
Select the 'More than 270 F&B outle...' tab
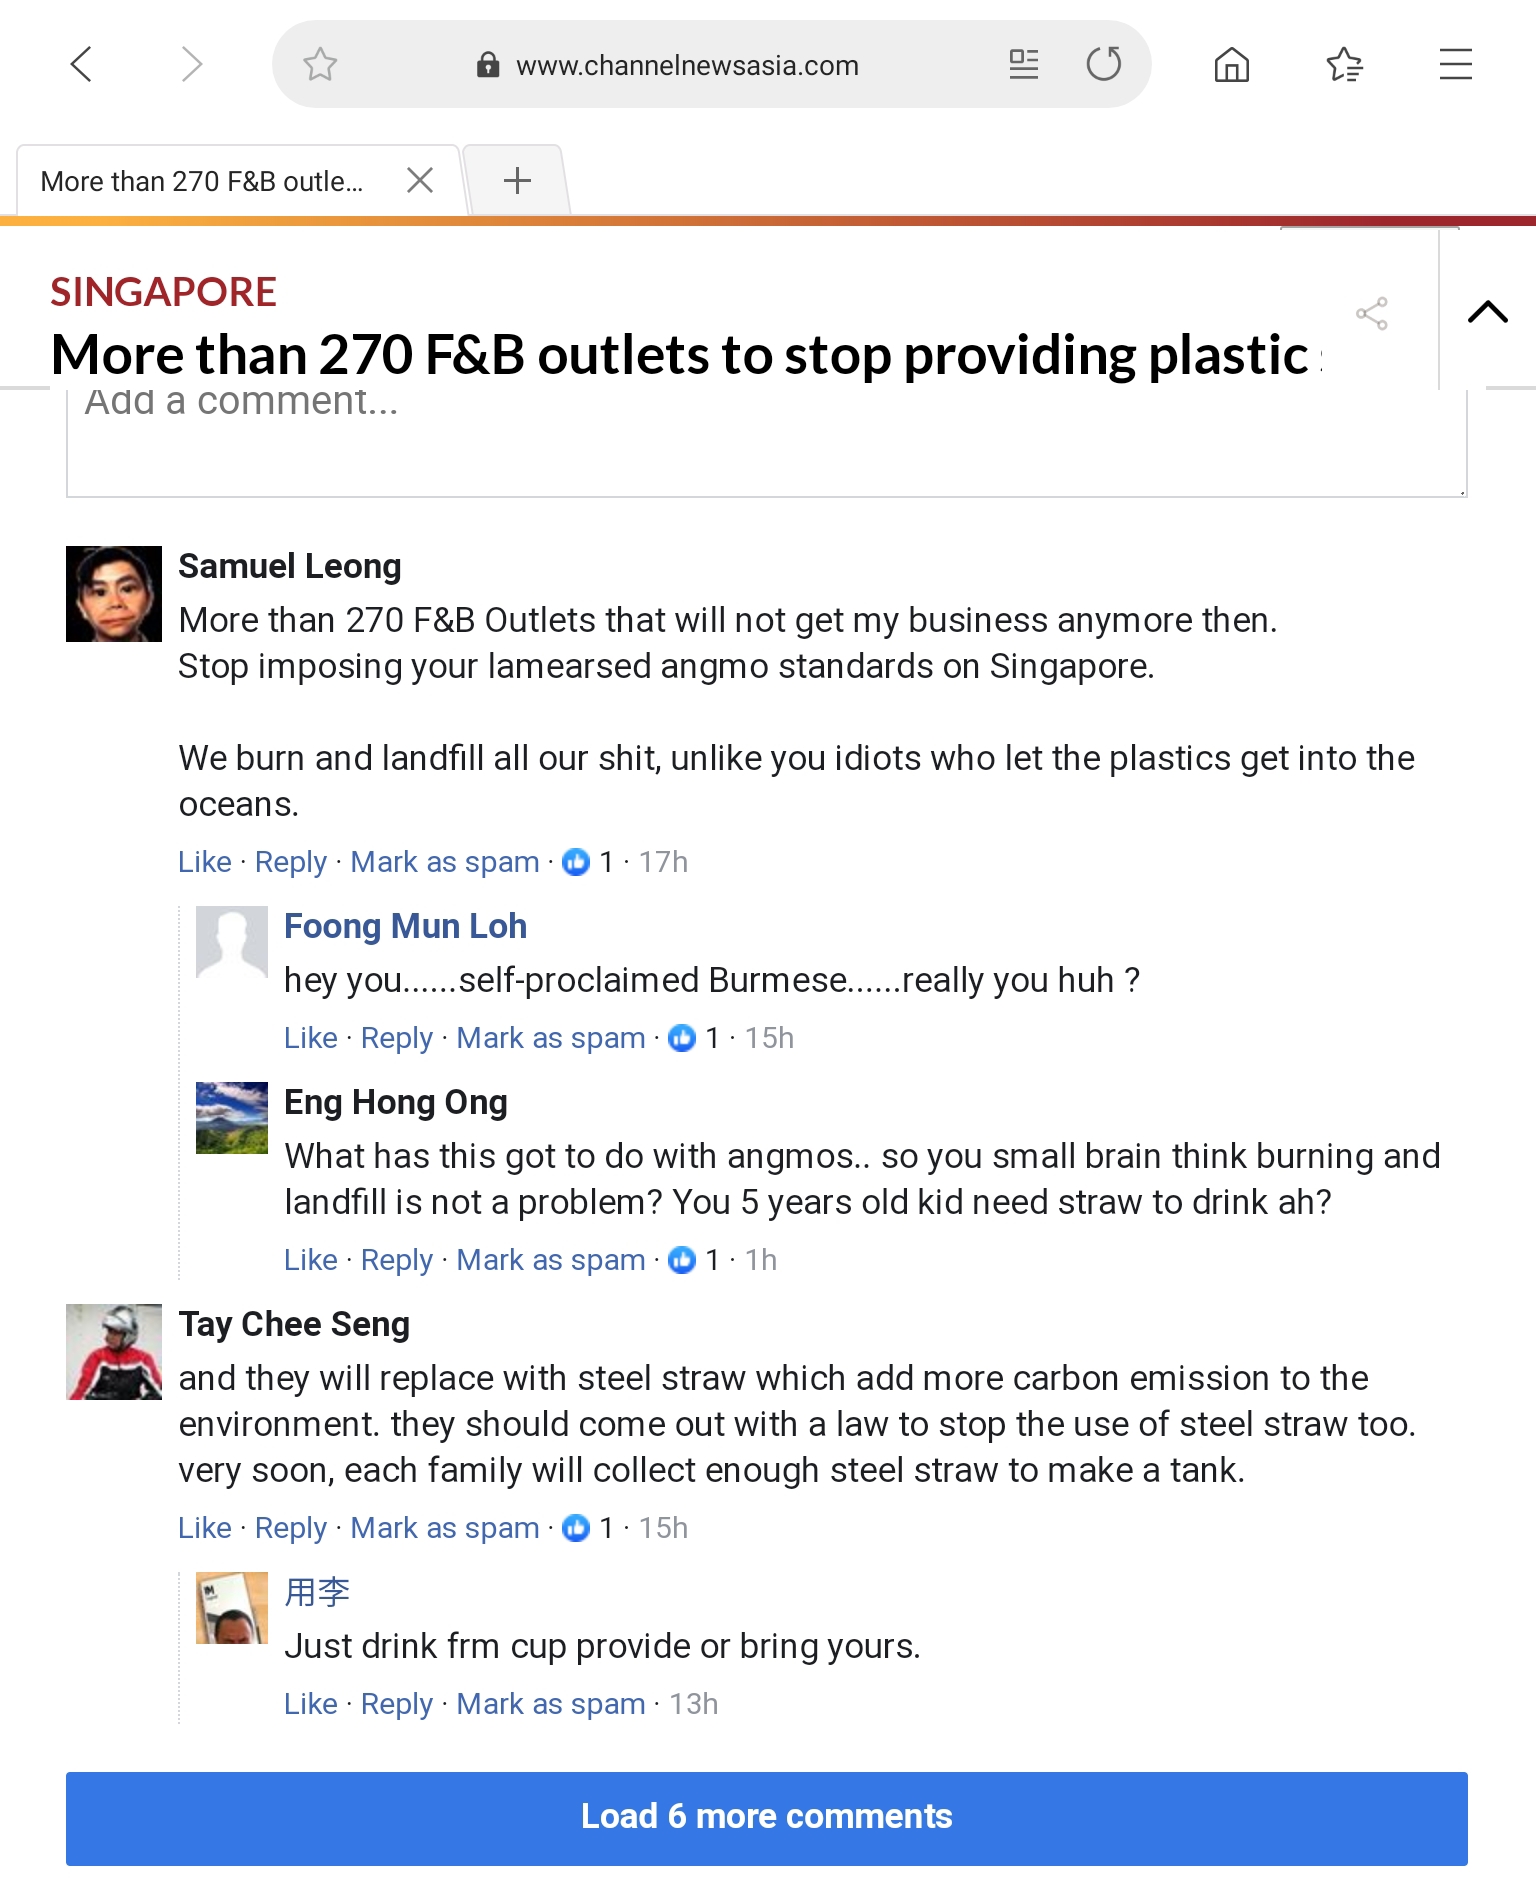202,182
